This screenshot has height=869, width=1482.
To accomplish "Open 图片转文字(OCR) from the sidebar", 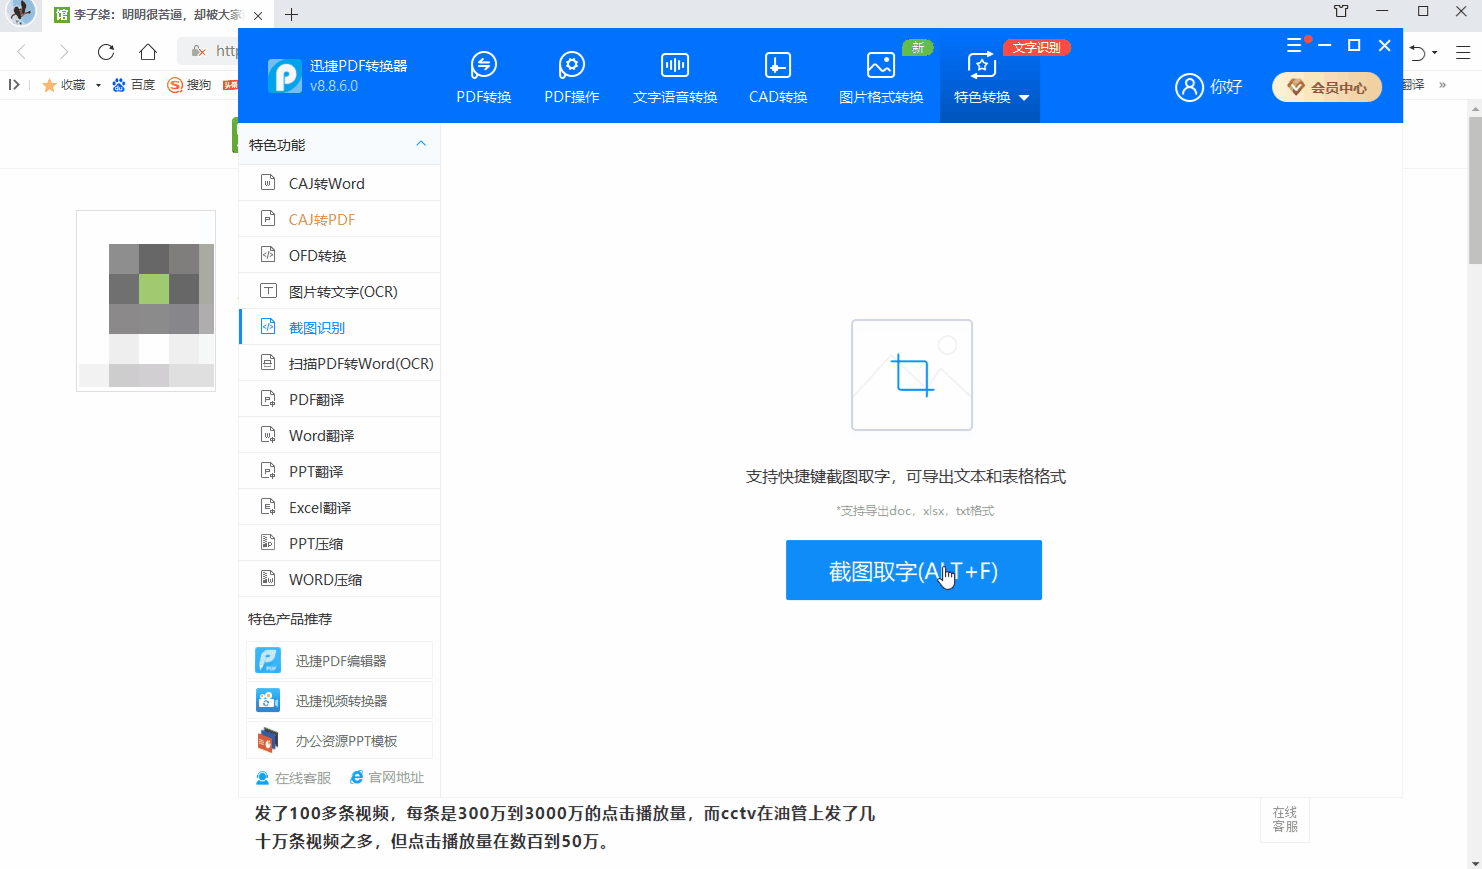I will point(340,290).
